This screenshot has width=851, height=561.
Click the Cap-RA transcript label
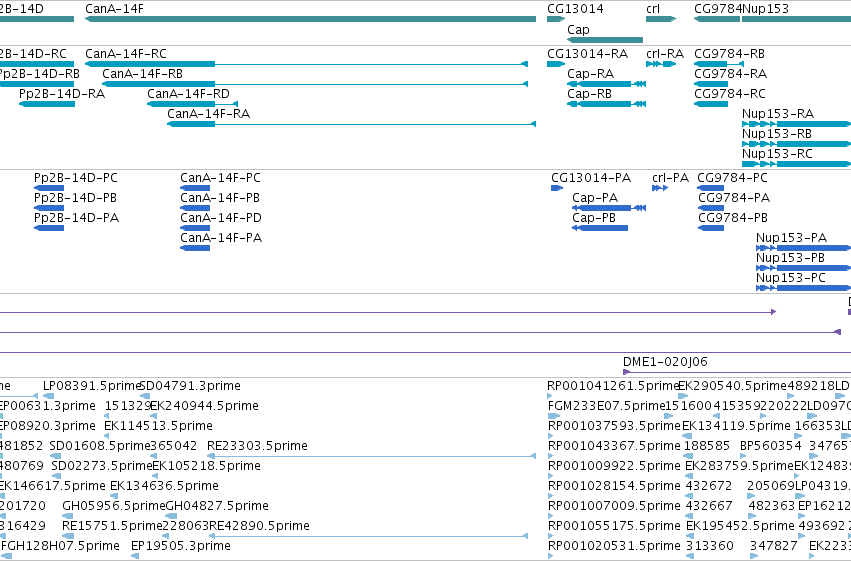pos(590,74)
